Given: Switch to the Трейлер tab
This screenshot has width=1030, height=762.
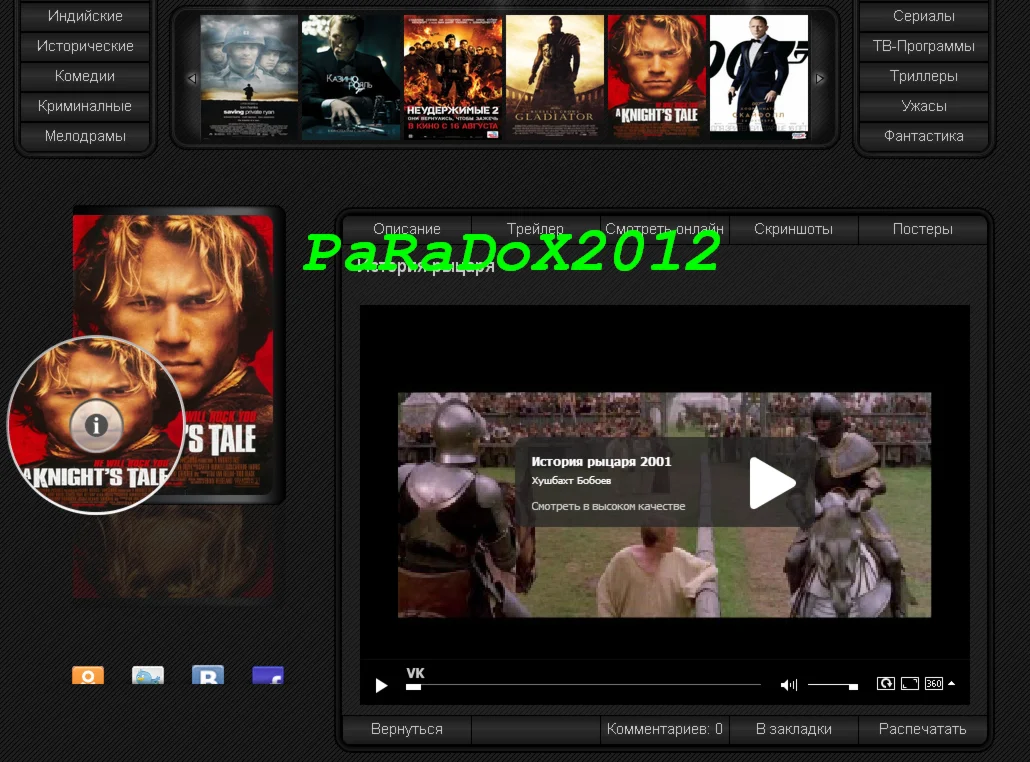Looking at the screenshot, I should tap(535, 229).
